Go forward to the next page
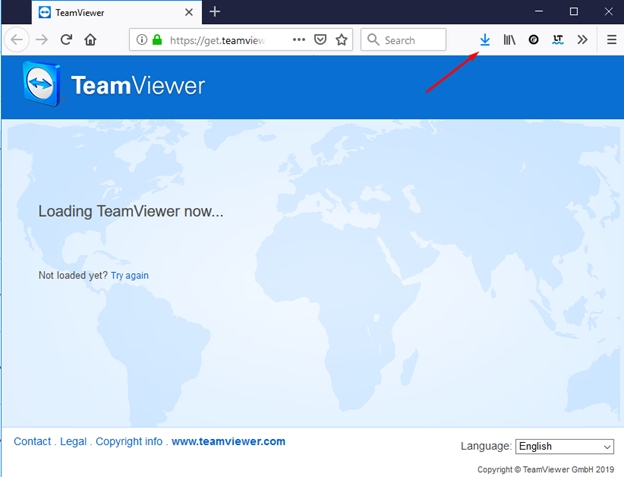This screenshot has height=477, width=624. (42, 40)
